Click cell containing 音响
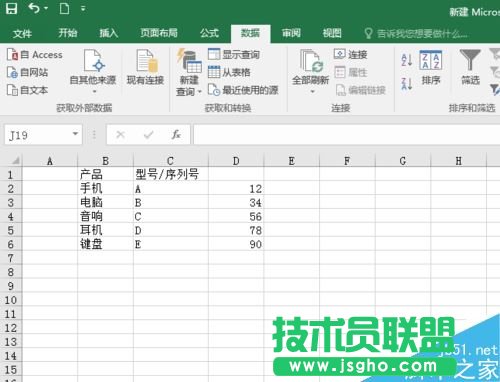 click(x=106, y=216)
